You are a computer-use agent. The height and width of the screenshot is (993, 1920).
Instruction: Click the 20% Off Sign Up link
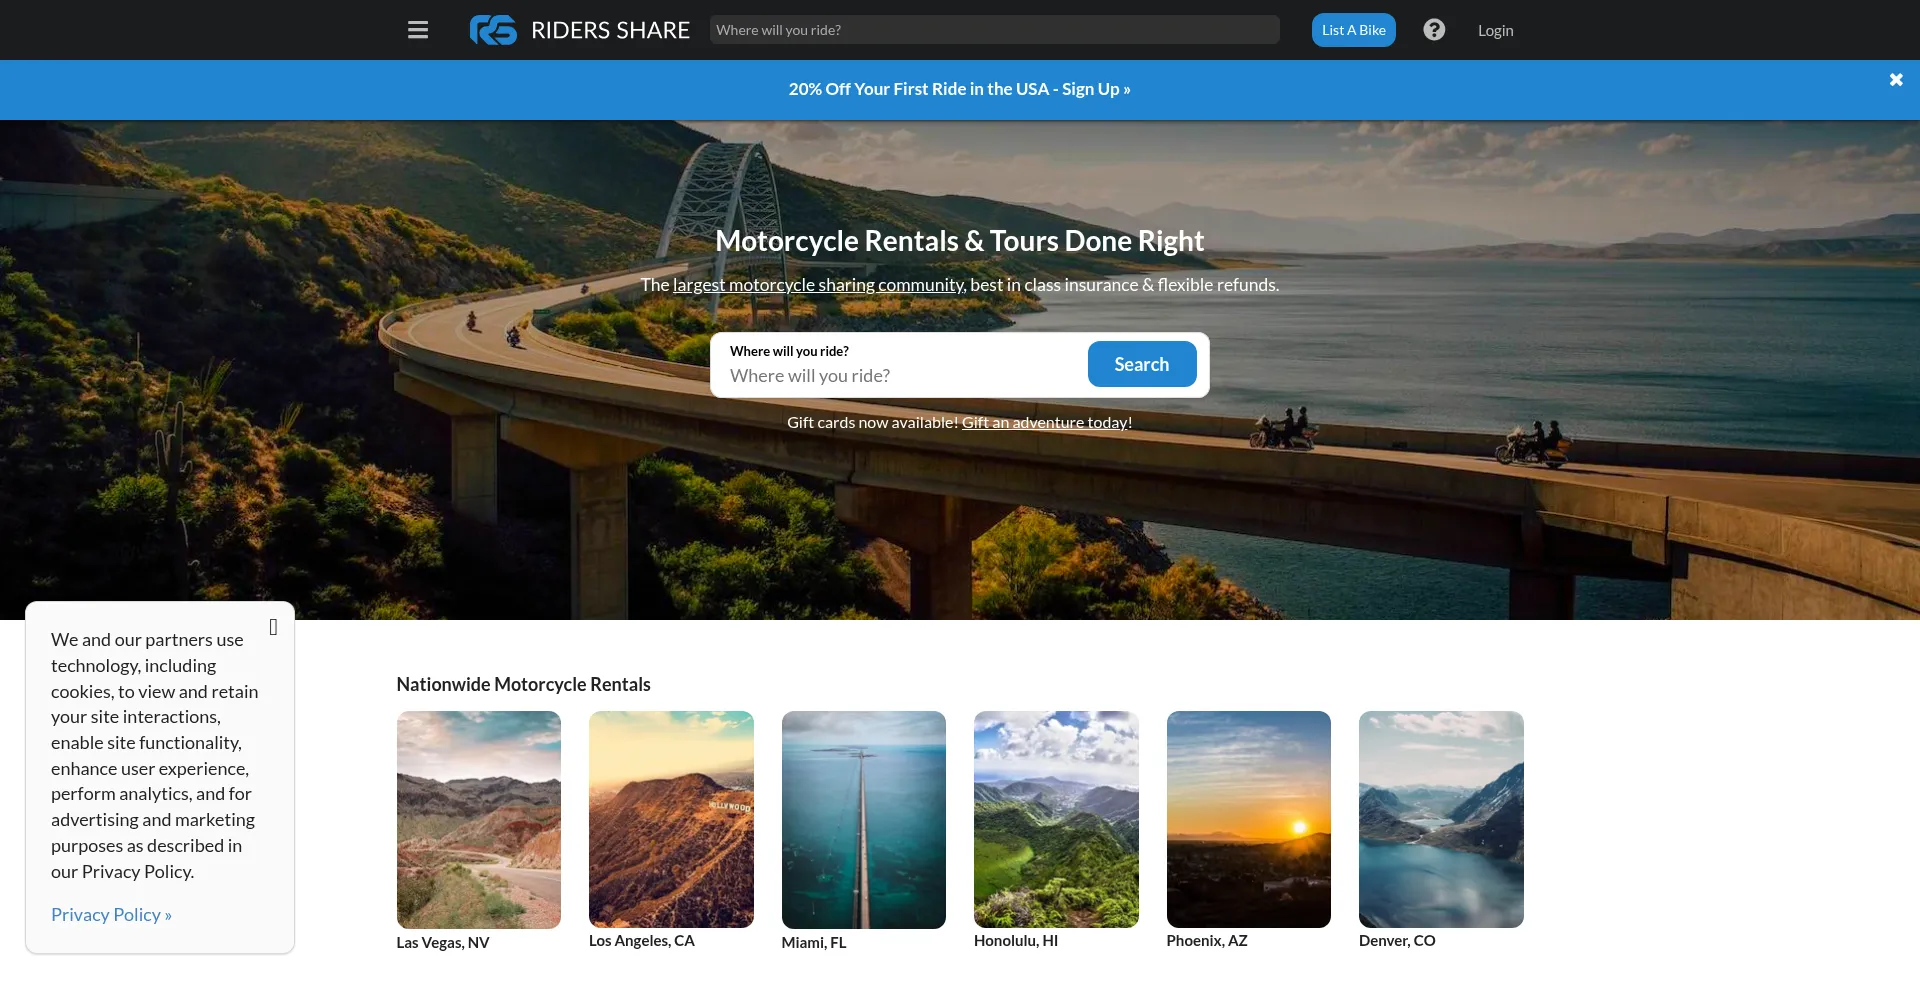(x=959, y=89)
